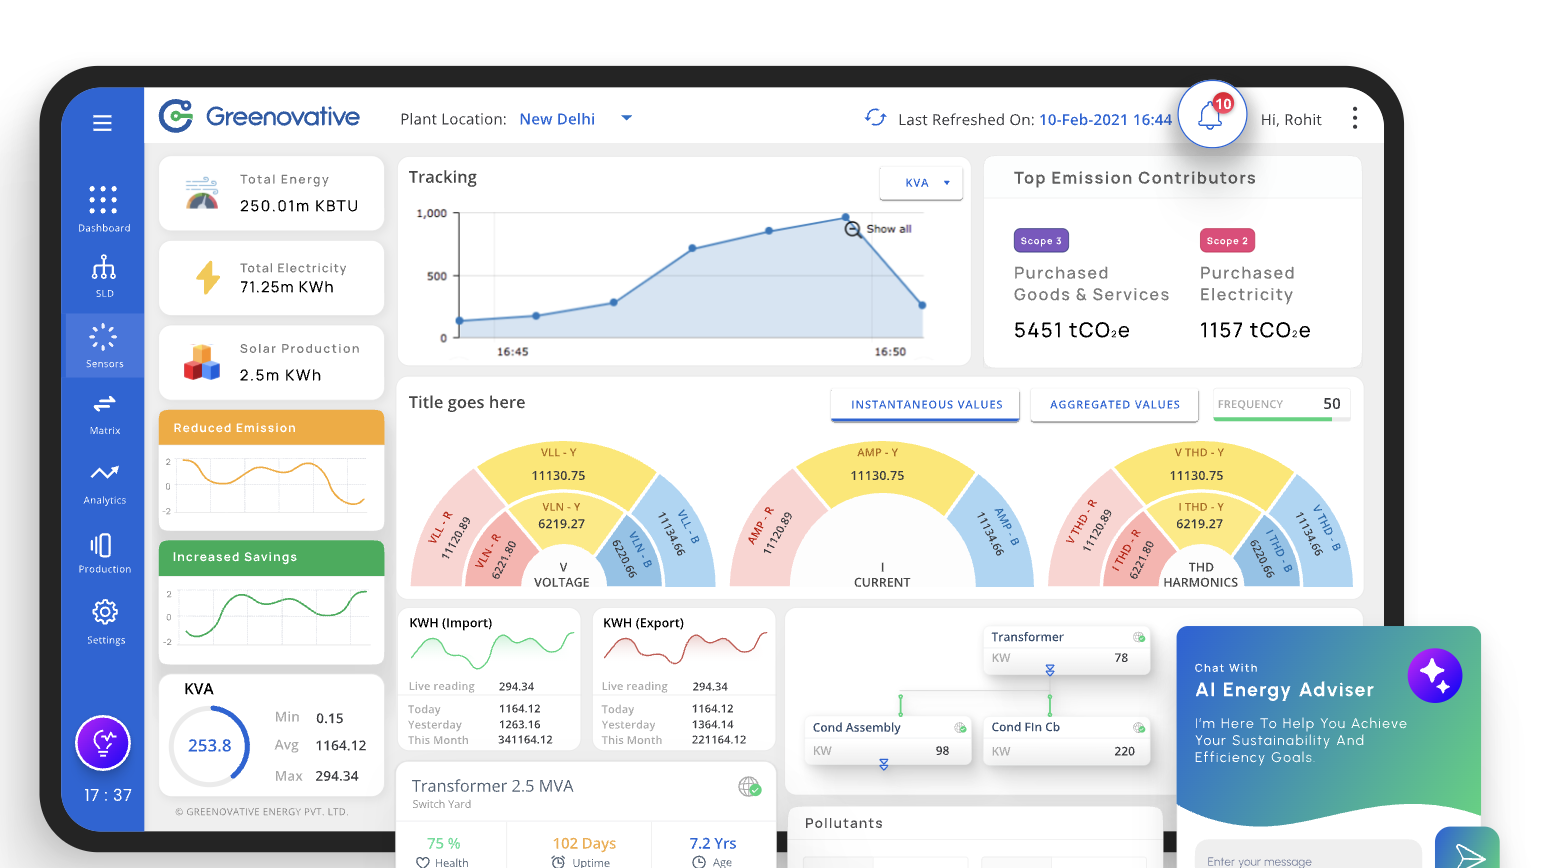
Task: Switch to Aggregated Values tab
Action: (1115, 405)
